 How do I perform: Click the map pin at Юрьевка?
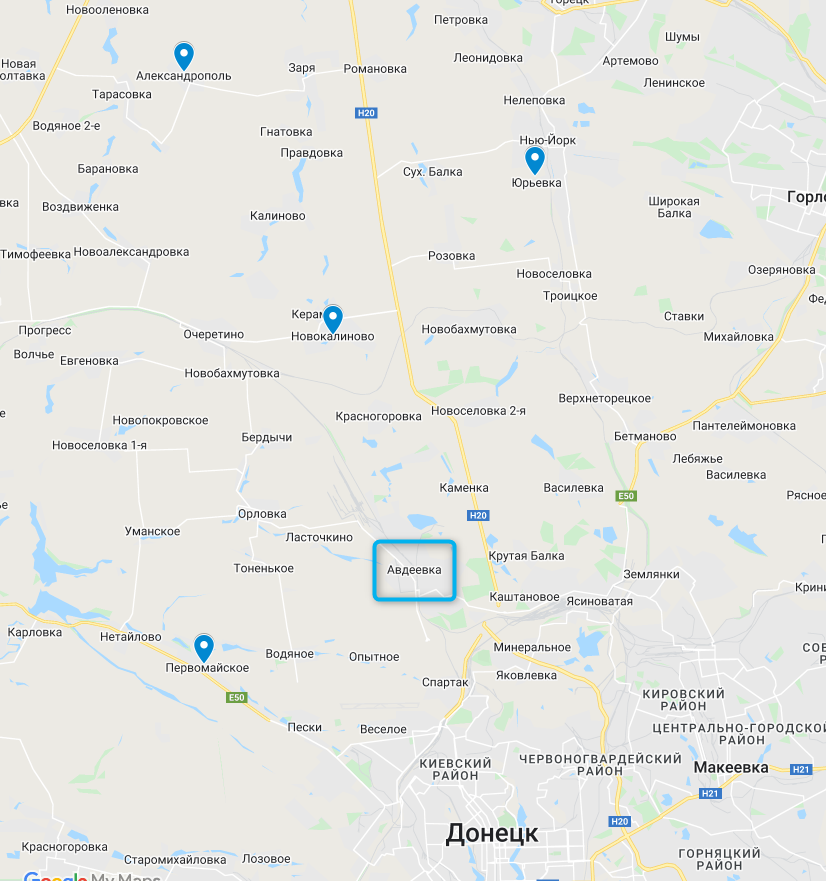534,160
